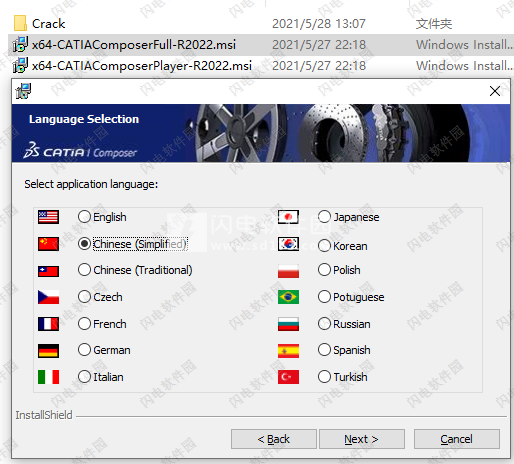Click the Poland flag icon

[288, 271]
